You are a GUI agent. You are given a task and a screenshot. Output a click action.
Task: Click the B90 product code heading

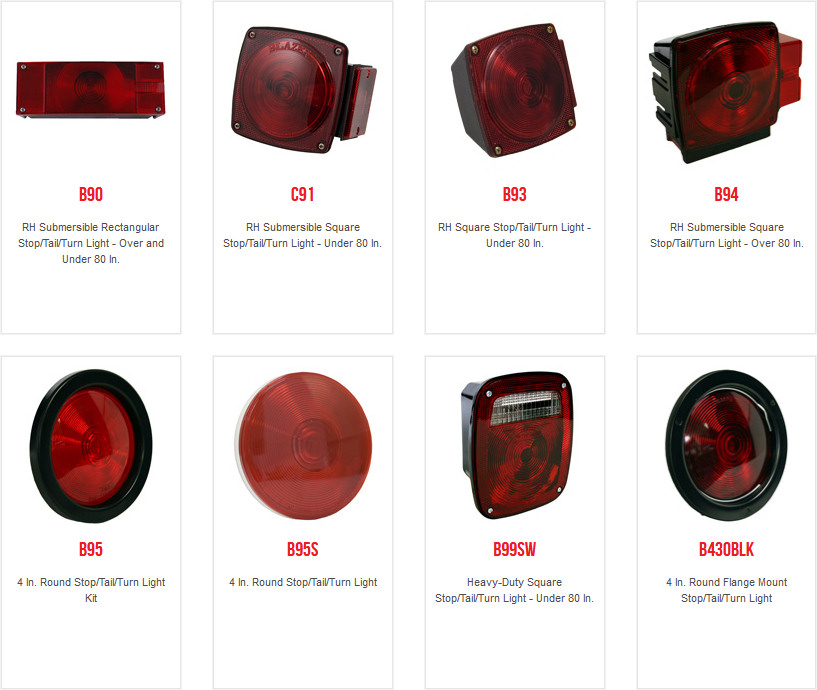point(91,194)
